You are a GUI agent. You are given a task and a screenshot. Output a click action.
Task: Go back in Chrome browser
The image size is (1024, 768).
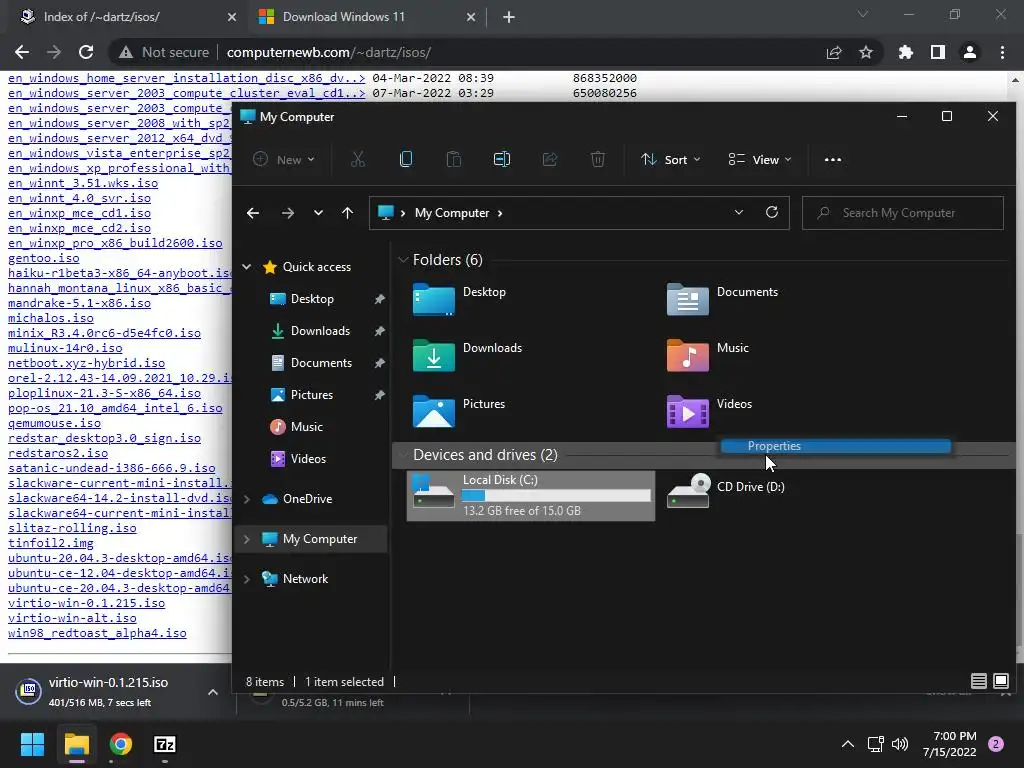pyautogui.click(x=22, y=52)
